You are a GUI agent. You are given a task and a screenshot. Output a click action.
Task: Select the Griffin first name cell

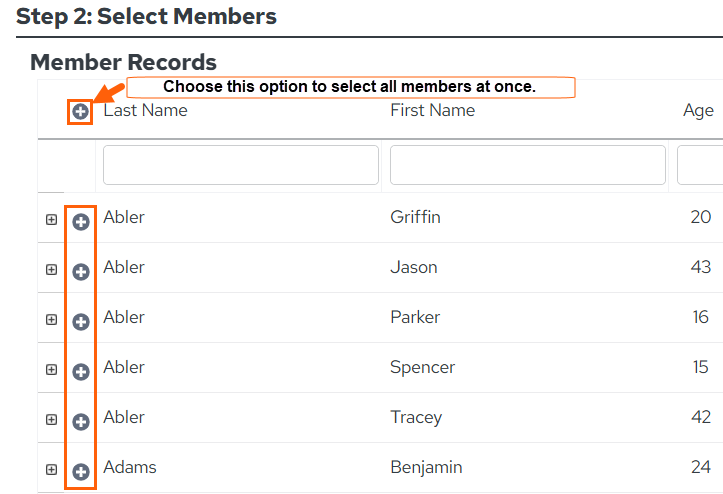[x=415, y=217]
